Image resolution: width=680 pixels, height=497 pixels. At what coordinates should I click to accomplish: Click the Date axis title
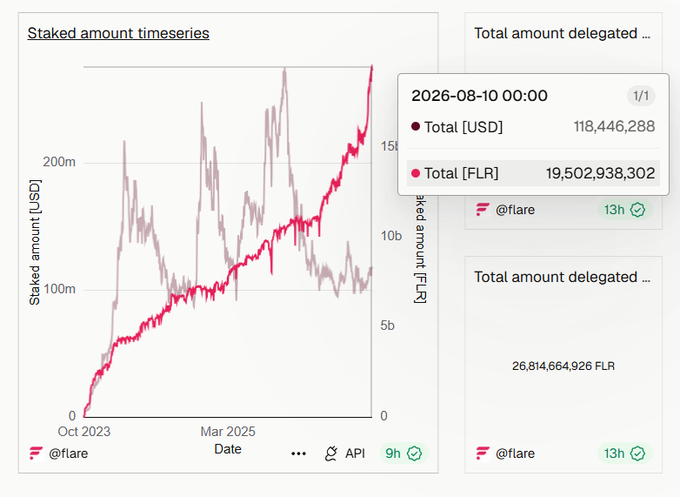(x=228, y=449)
